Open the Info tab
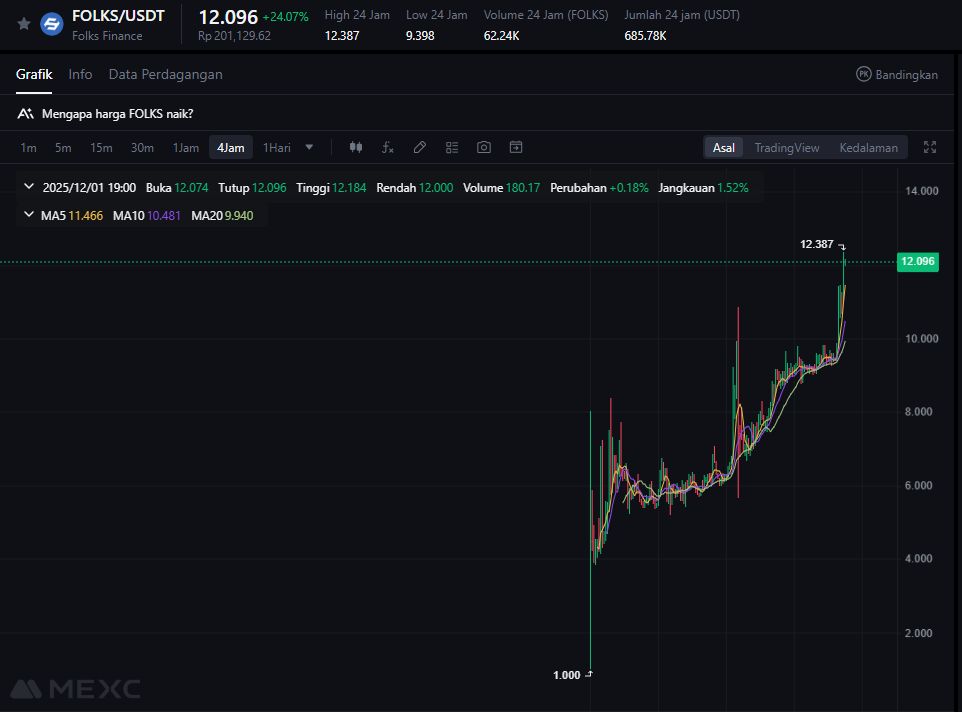Image resolution: width=962 pixels, height=712 pixels. tap(80, 74)
